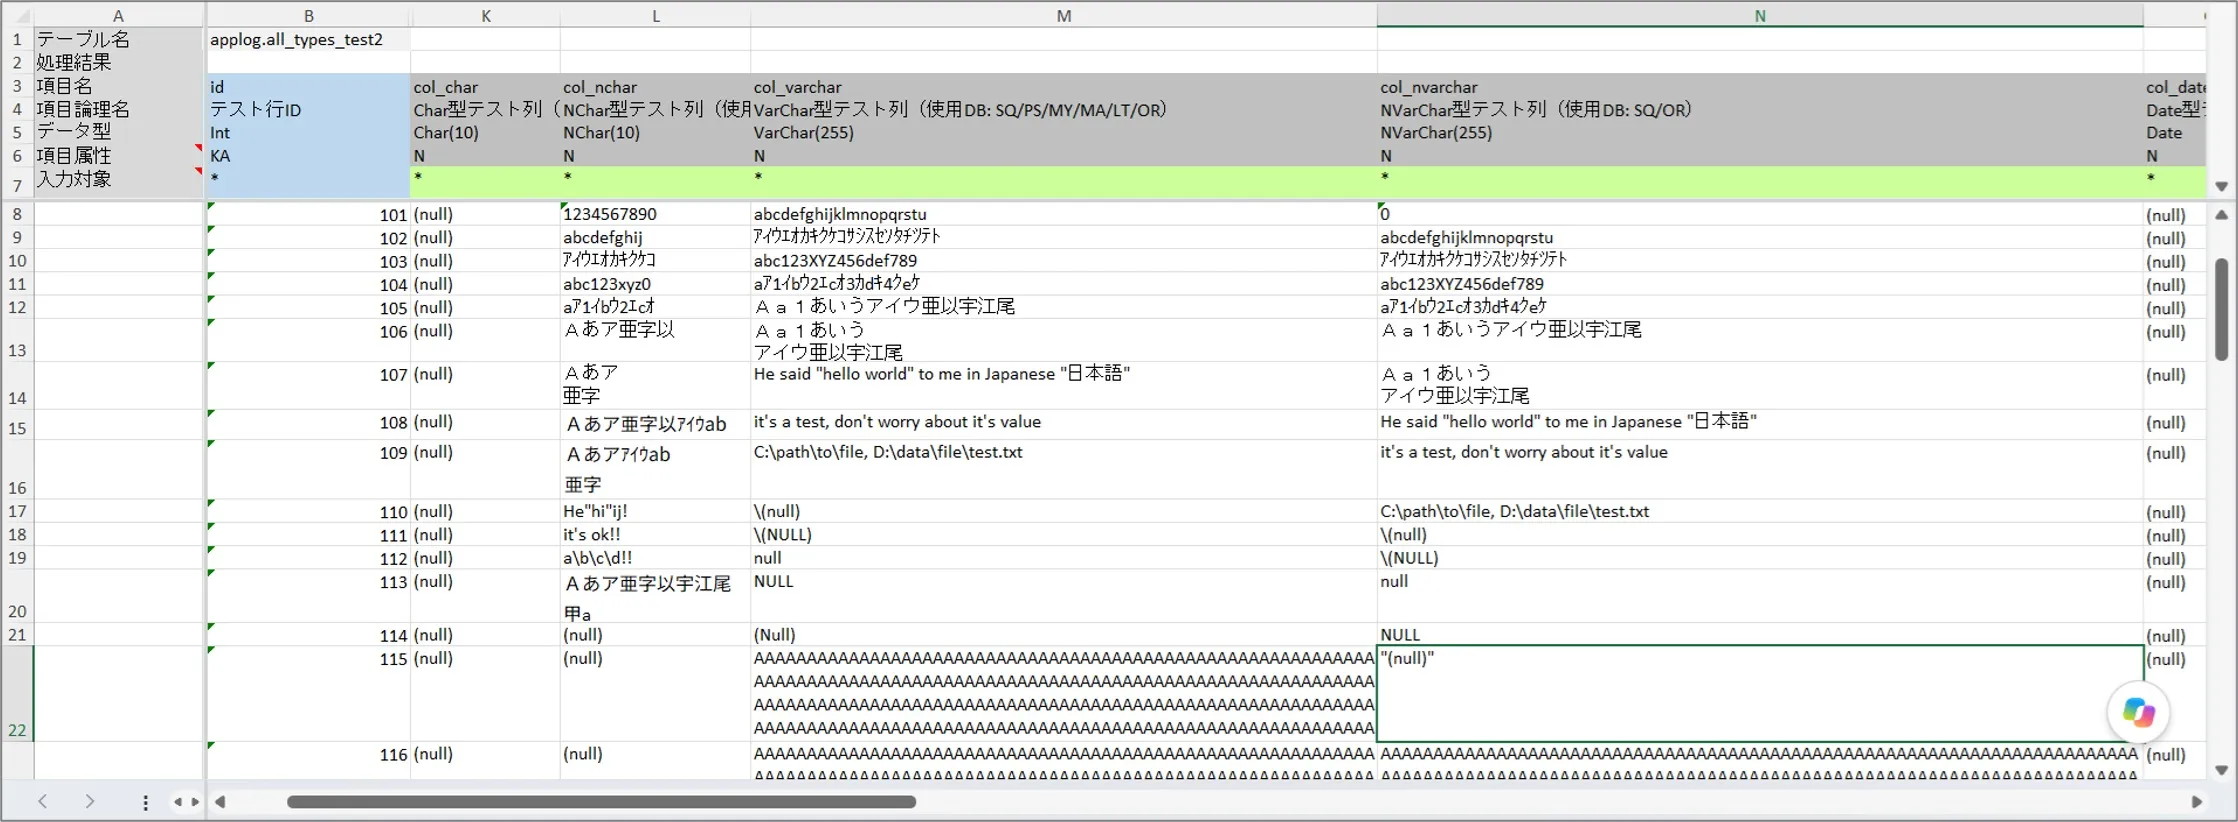
Task: Click the cell reading 'it's ok!!'
Action: 655,535
